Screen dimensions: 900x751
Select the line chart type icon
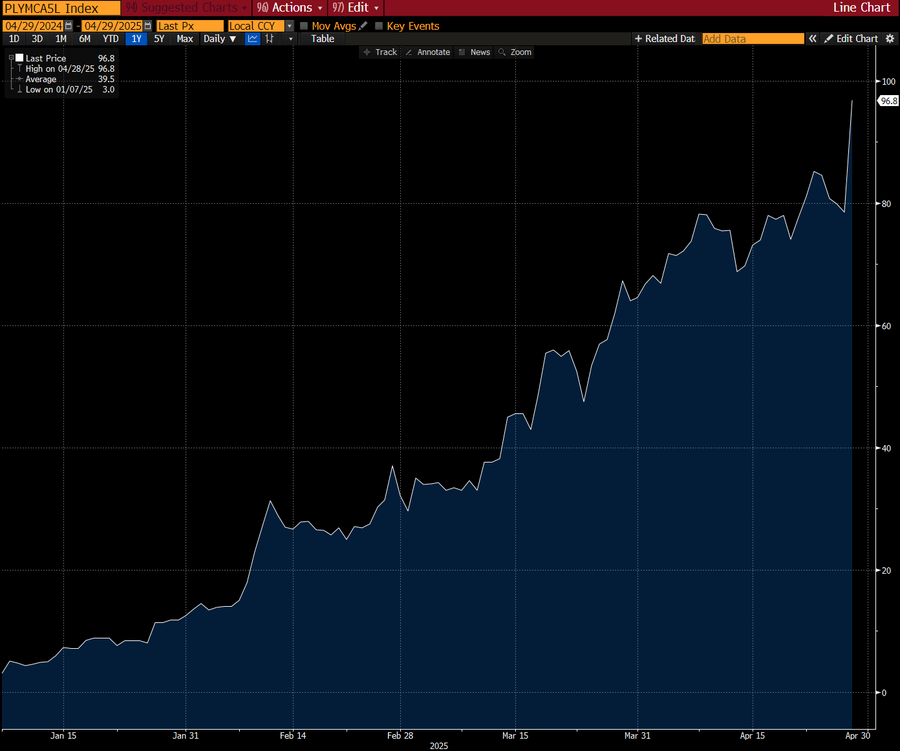[253, 39]
